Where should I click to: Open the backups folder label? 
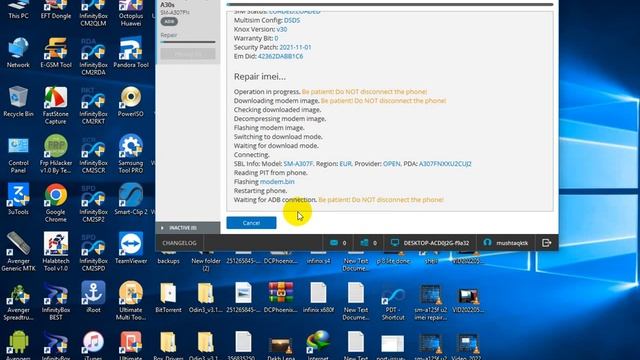pos(168,261)
